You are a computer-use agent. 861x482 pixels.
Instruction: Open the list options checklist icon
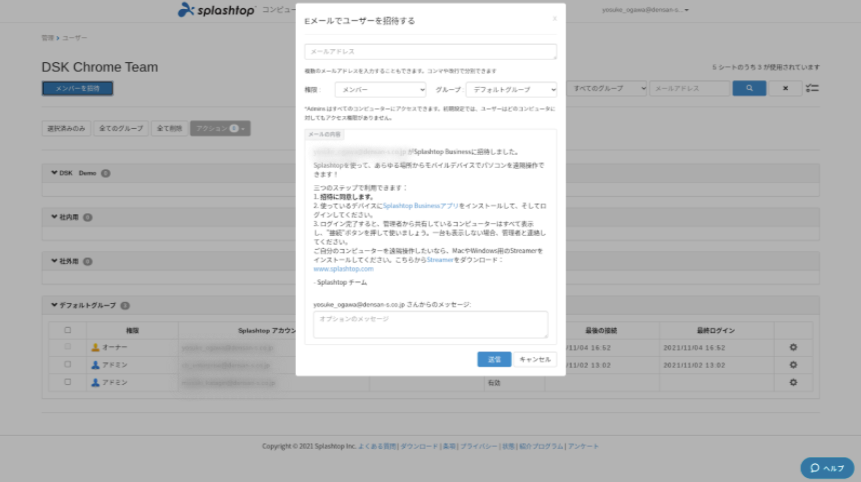point(812,88)
